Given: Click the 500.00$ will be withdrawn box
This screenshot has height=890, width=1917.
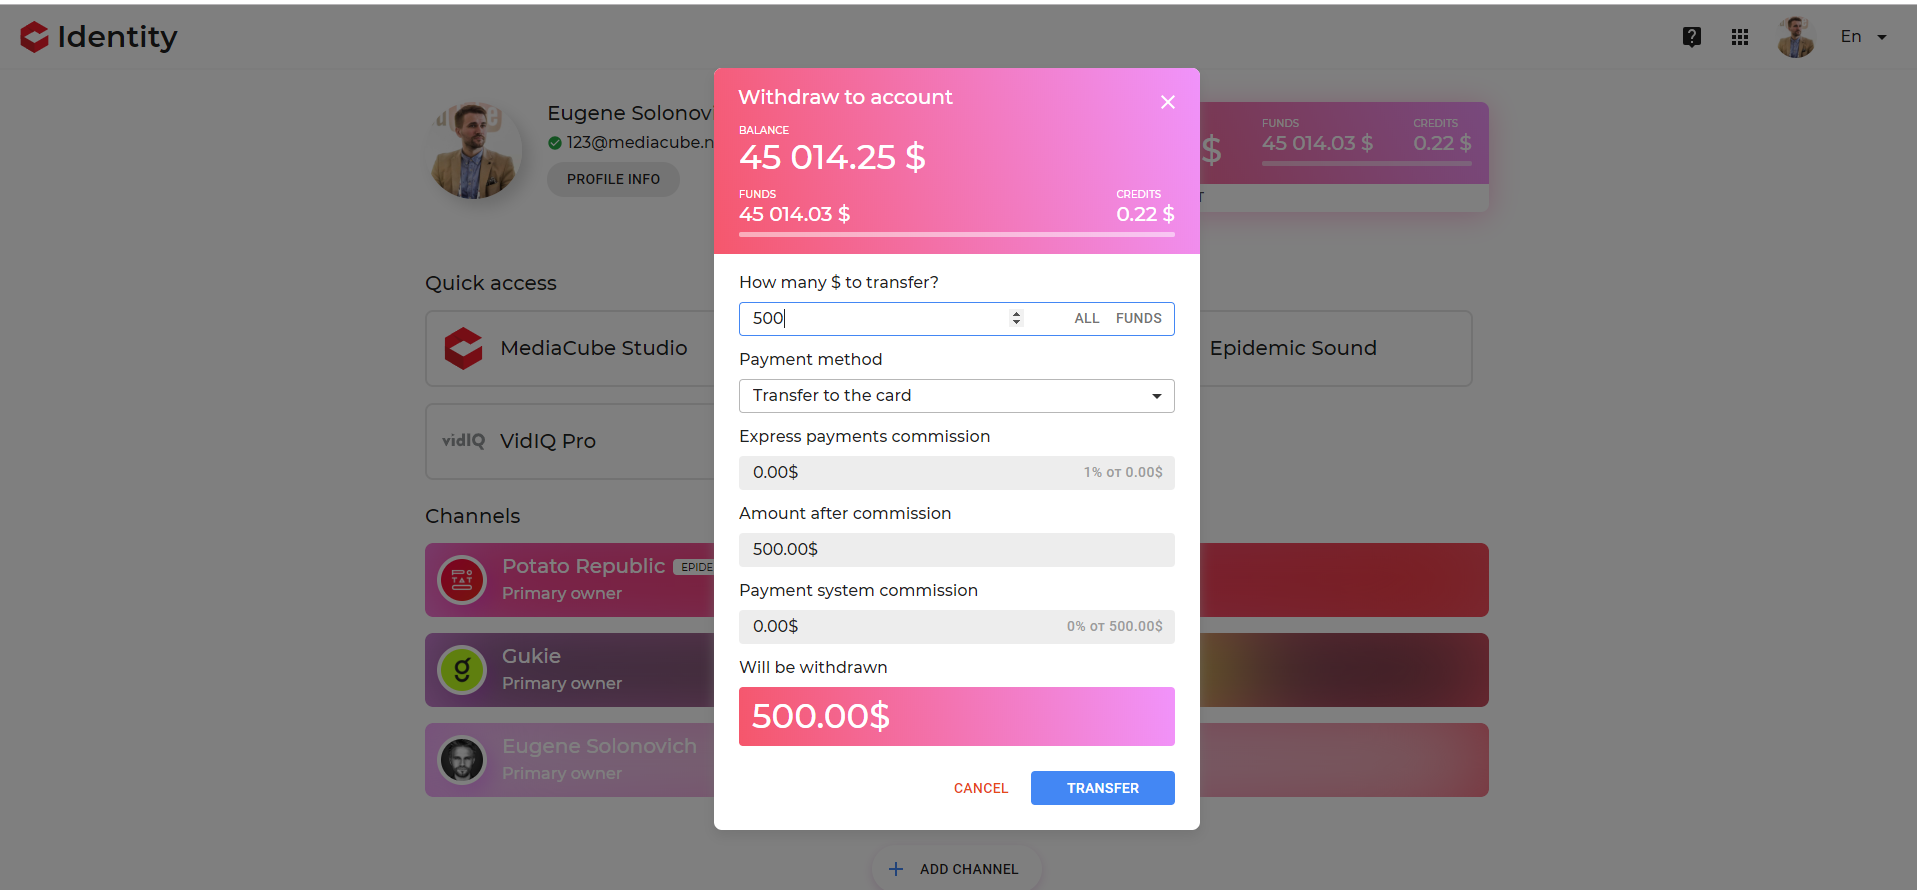Looking at the screenshot, I should pyautogui.click(x=956, y=716).
